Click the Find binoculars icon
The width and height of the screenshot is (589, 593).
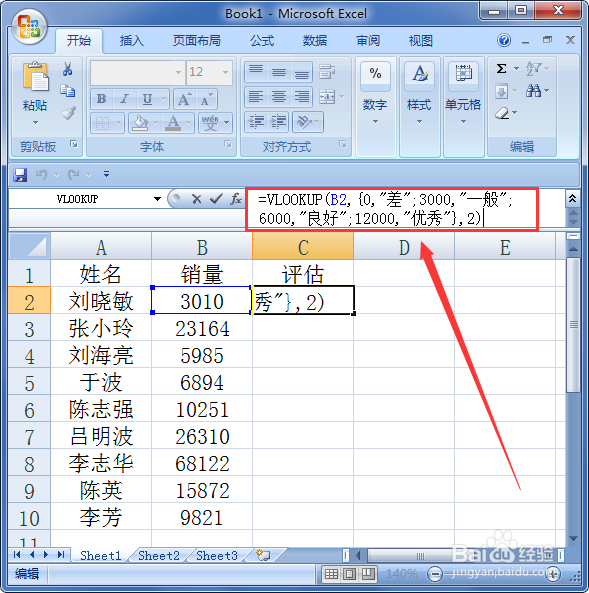[534, 91]
